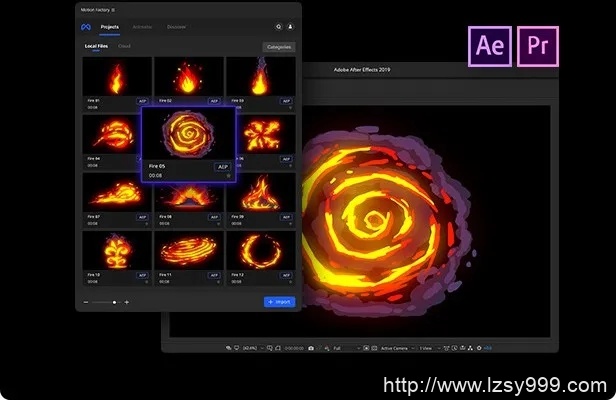Open the user account profile icon
This screenshot has height=400, width=616.
(x=290, y=27)
